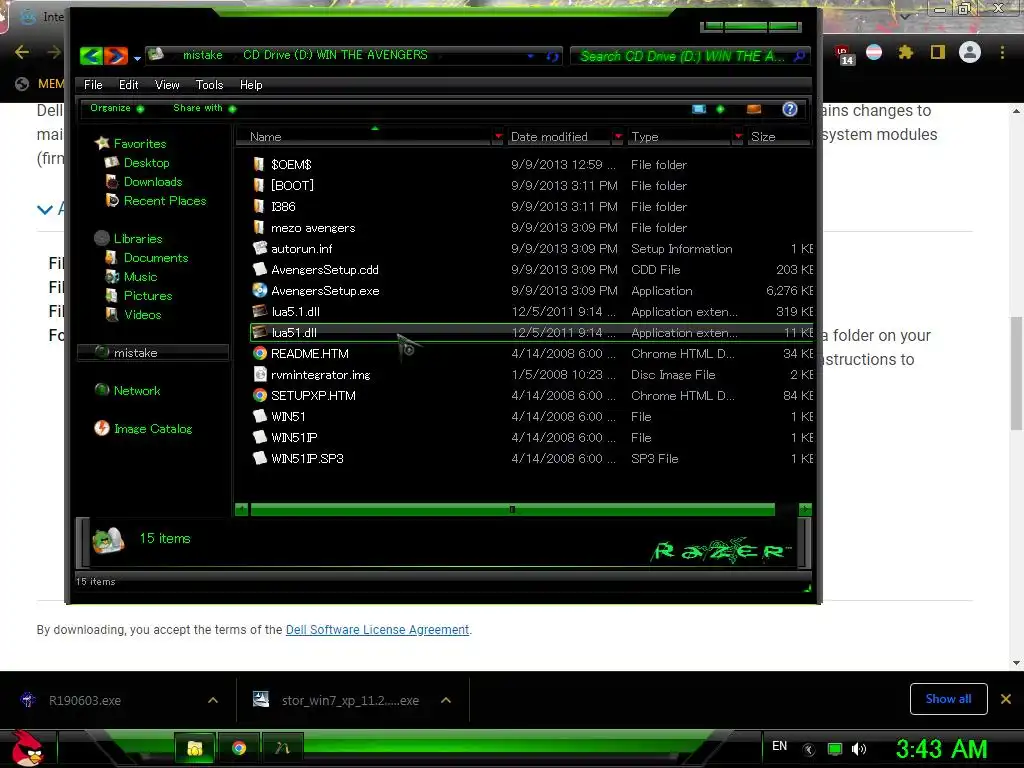This screenshot has height=768, width=1024.
Task: Select the SETUPXP.HTM Chrome icon
Action: pos(260,395)
